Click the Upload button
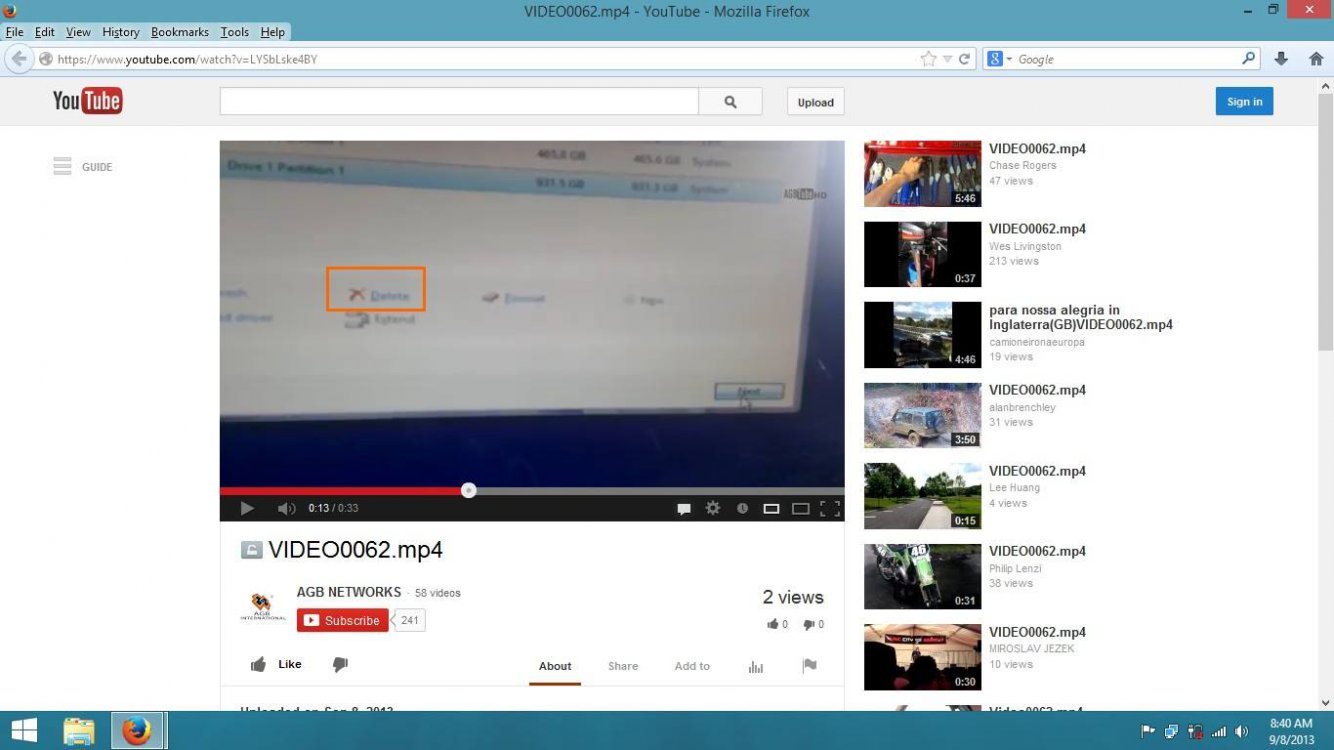This screenshot has width=1334, height=750. tap(815, 102)
